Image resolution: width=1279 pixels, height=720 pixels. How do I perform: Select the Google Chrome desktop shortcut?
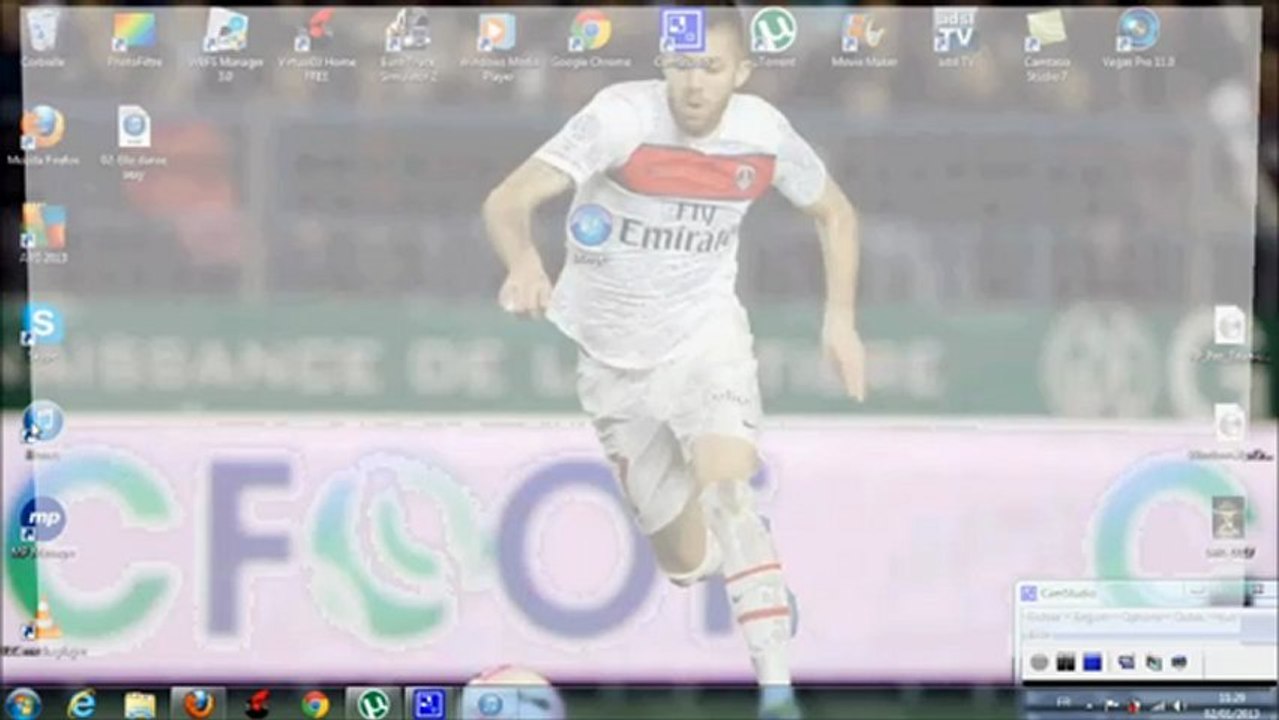590,39
